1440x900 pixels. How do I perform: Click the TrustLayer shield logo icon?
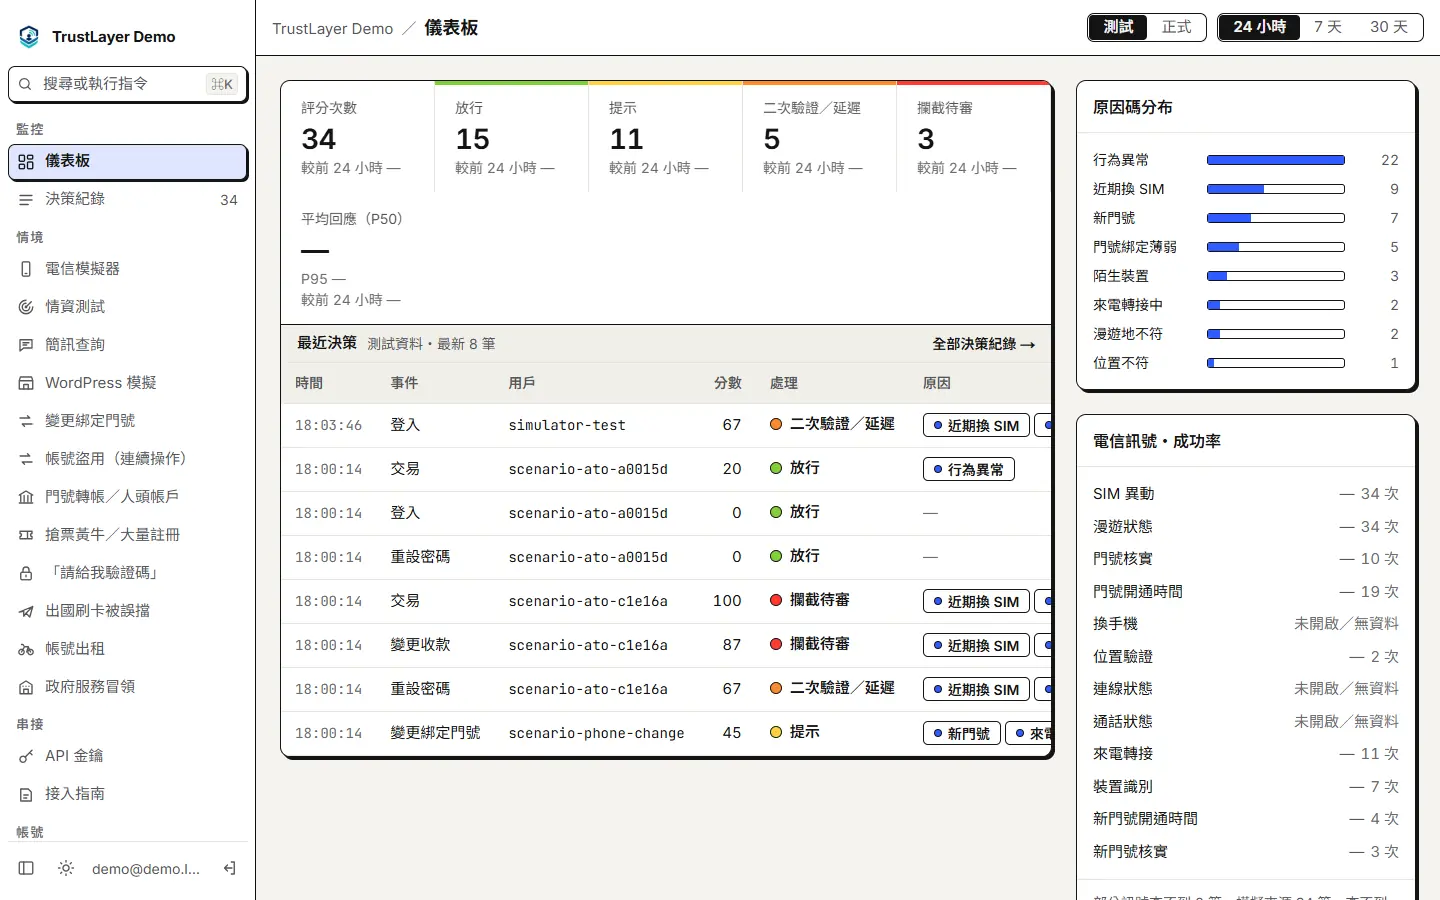pos(29,37)
